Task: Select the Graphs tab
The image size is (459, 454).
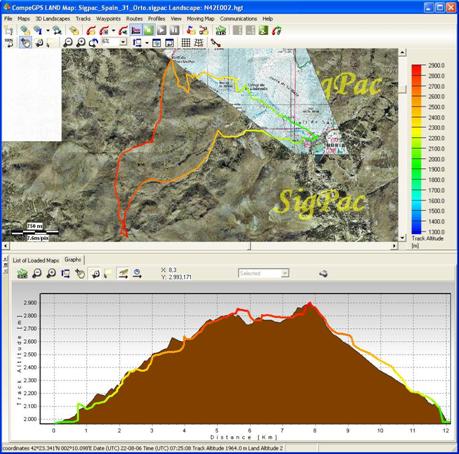Action: point(73,260)
